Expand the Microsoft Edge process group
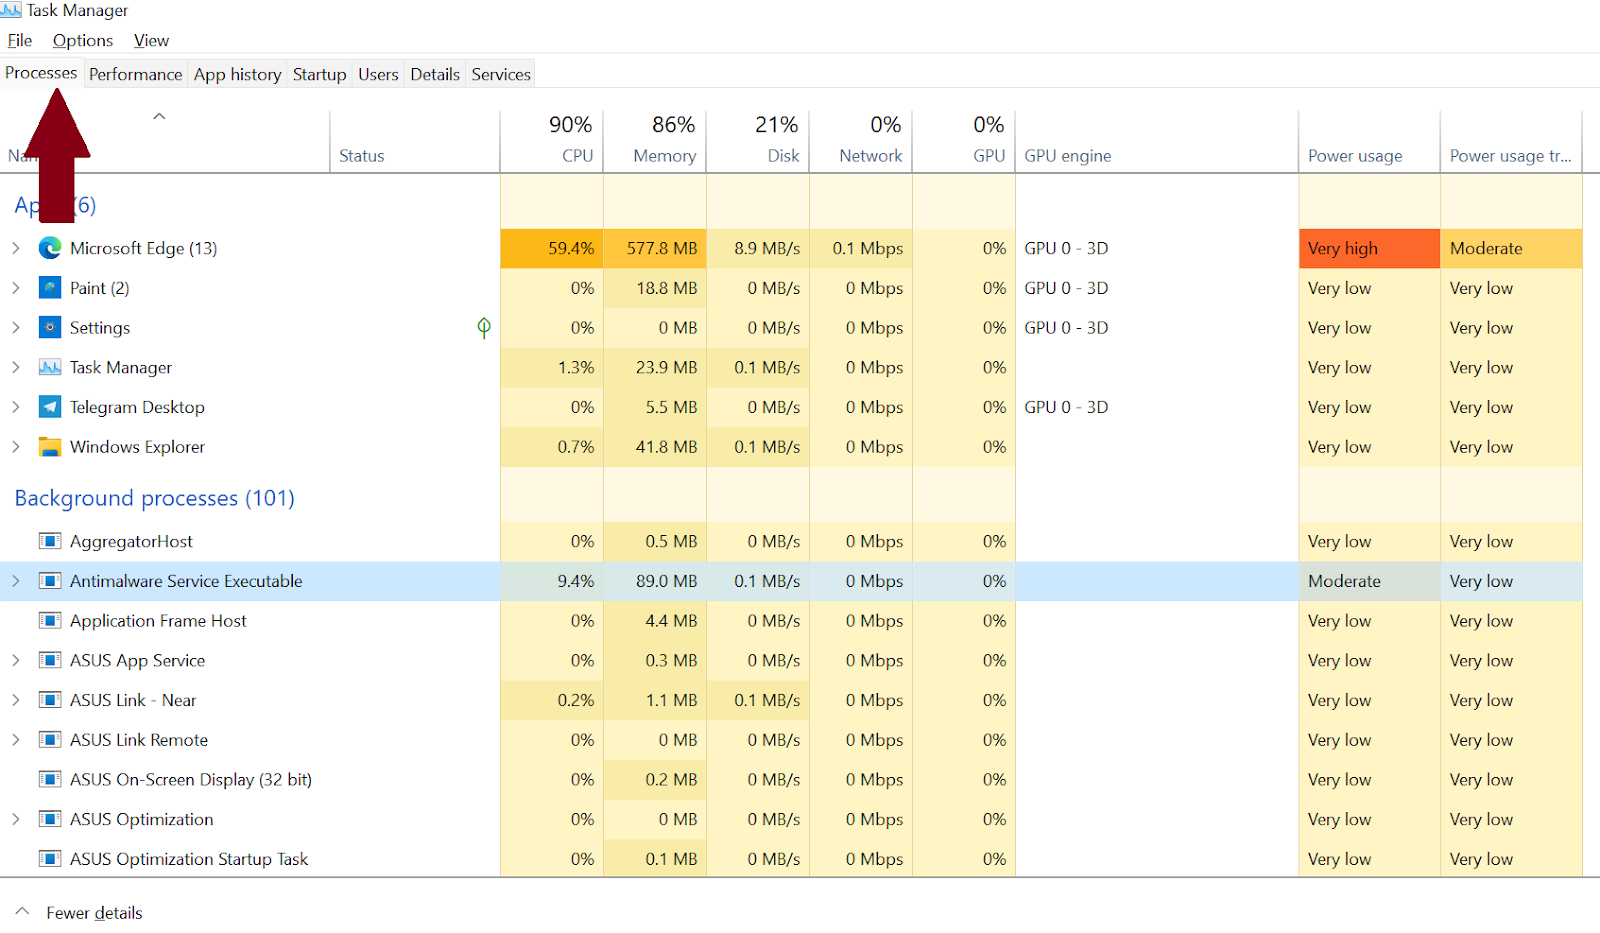The height and width of the screenshot is (933, 1600). tap(16, 248)
